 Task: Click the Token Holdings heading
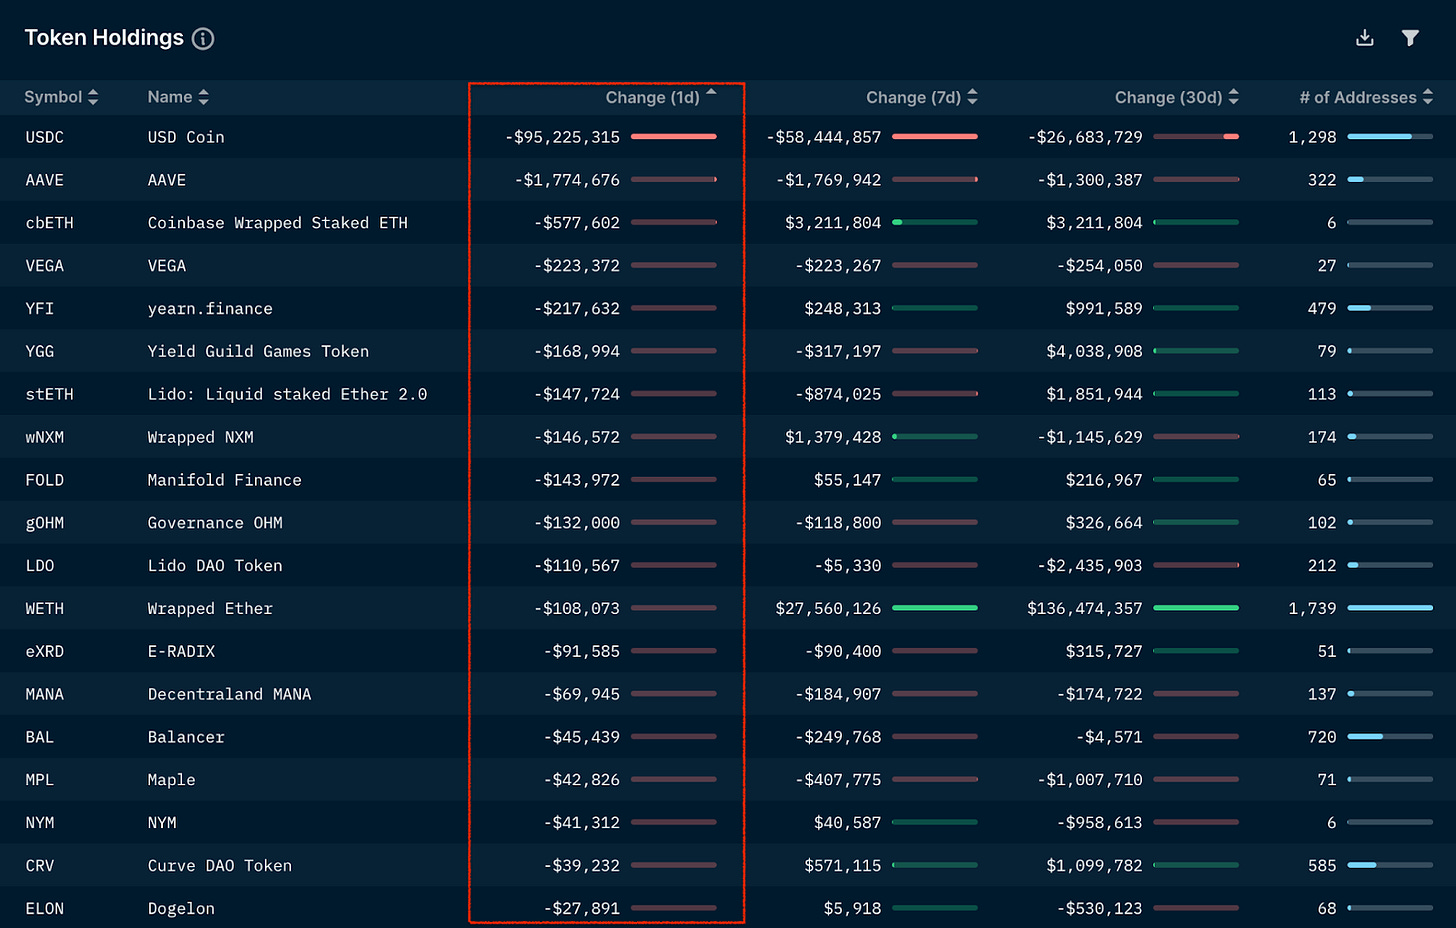tap(104, 38)
